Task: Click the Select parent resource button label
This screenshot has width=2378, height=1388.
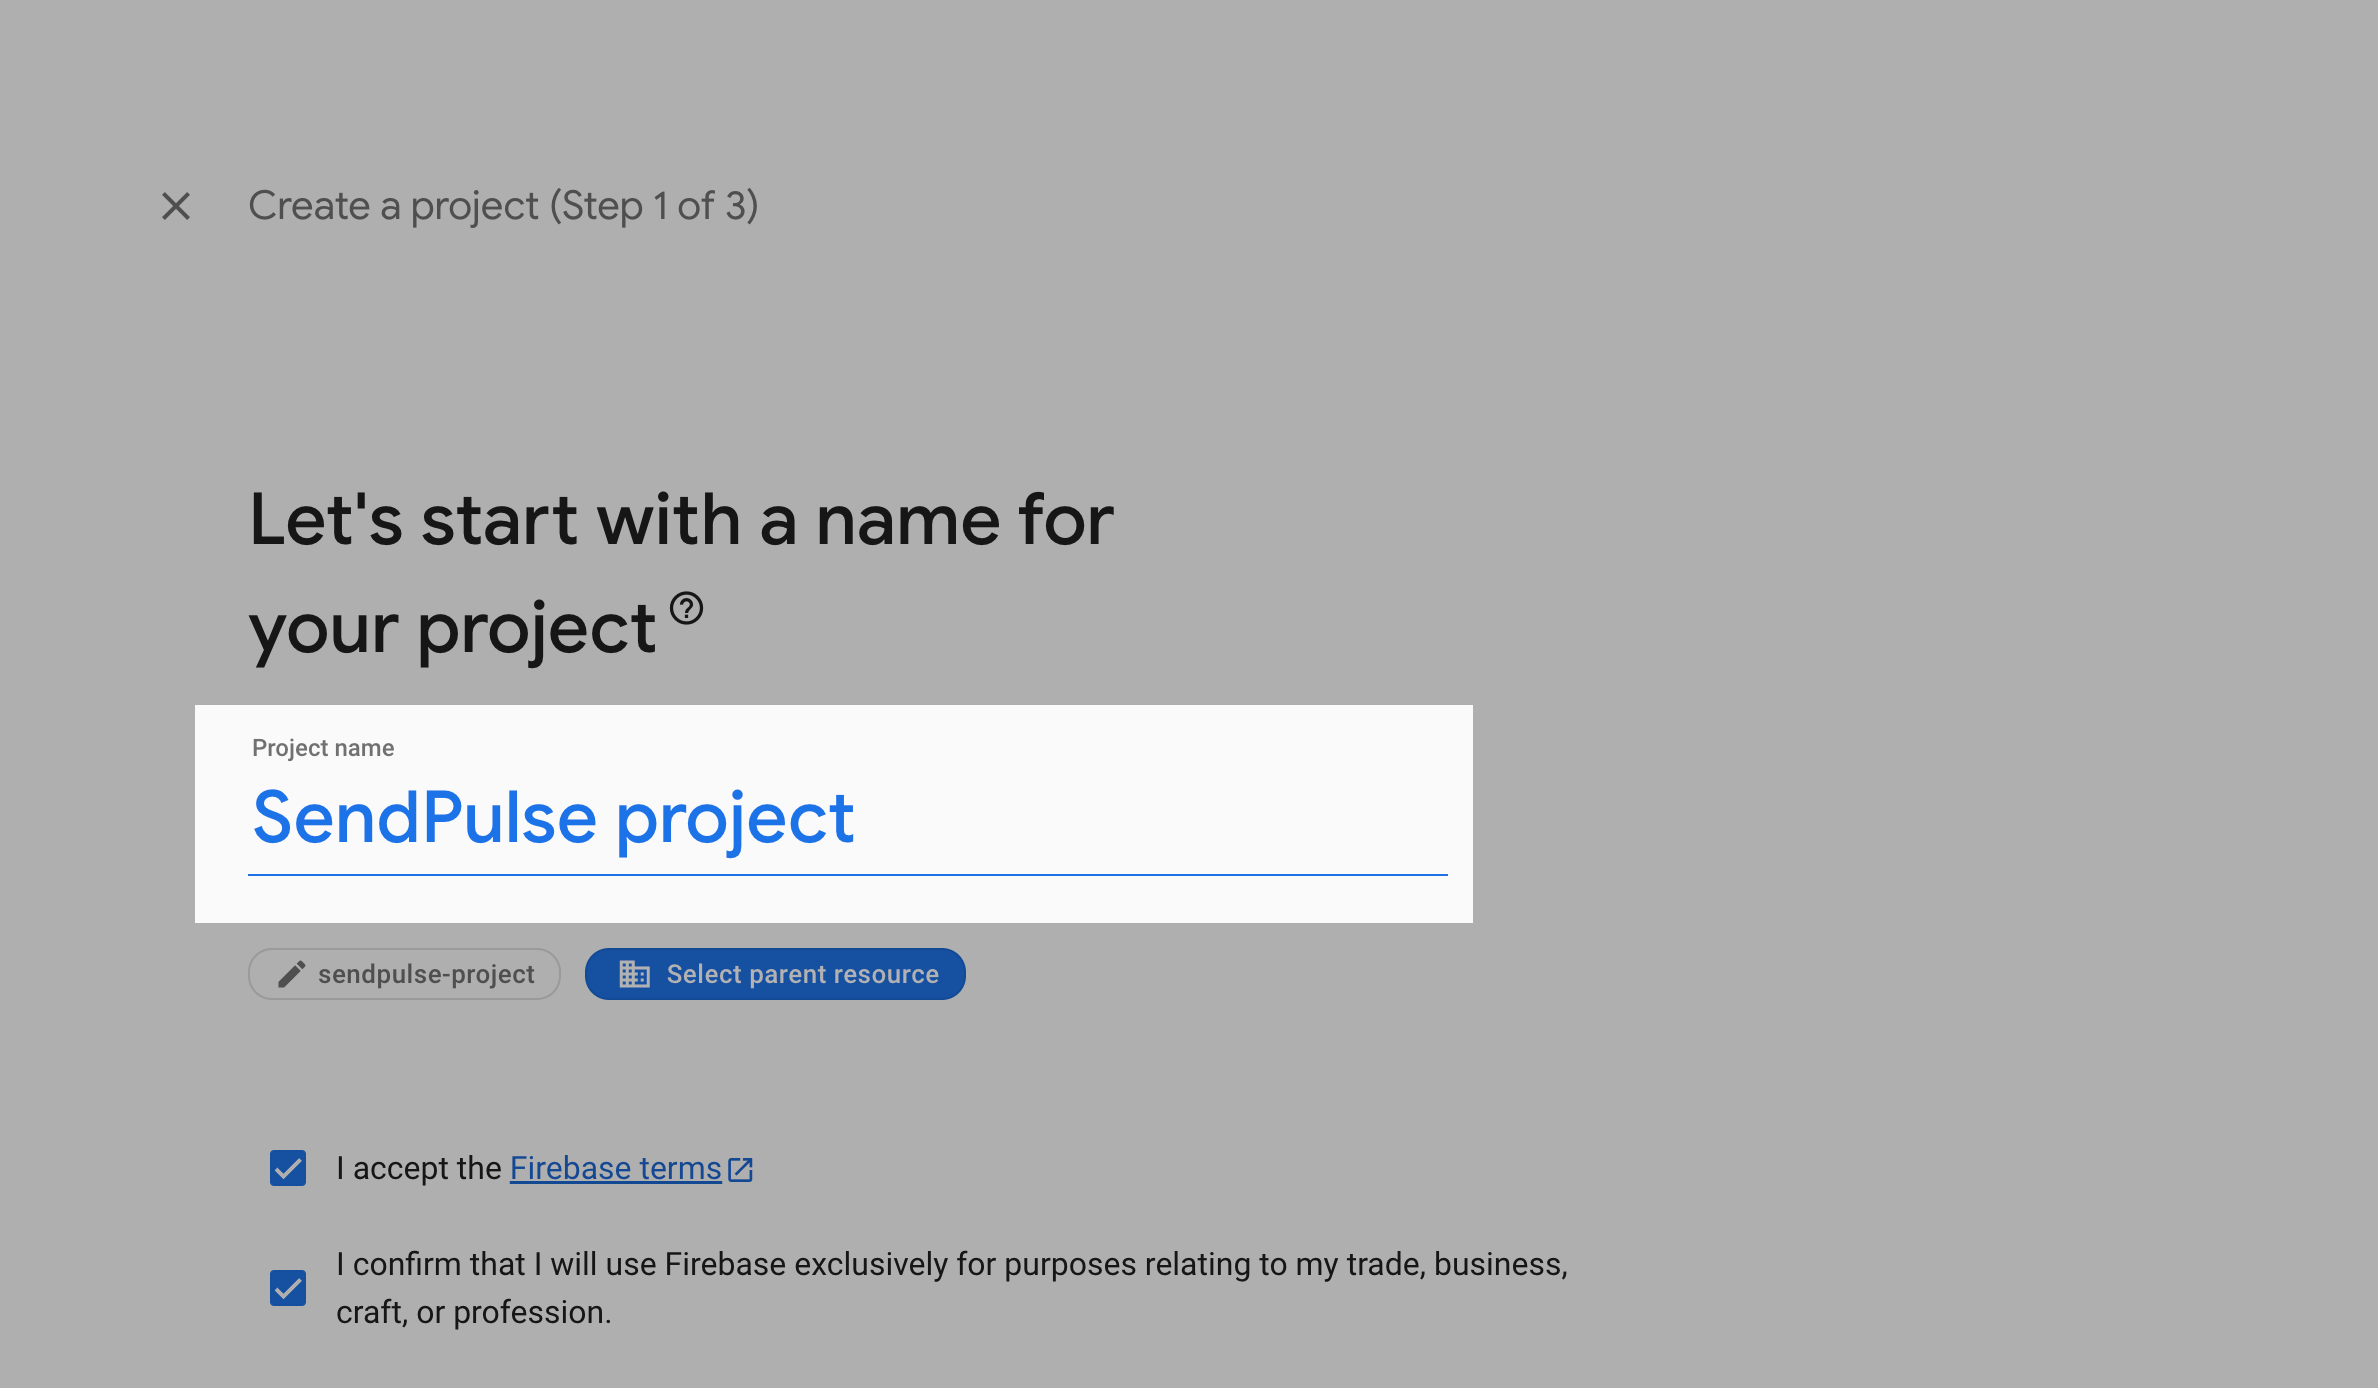Action: point(802,974)
